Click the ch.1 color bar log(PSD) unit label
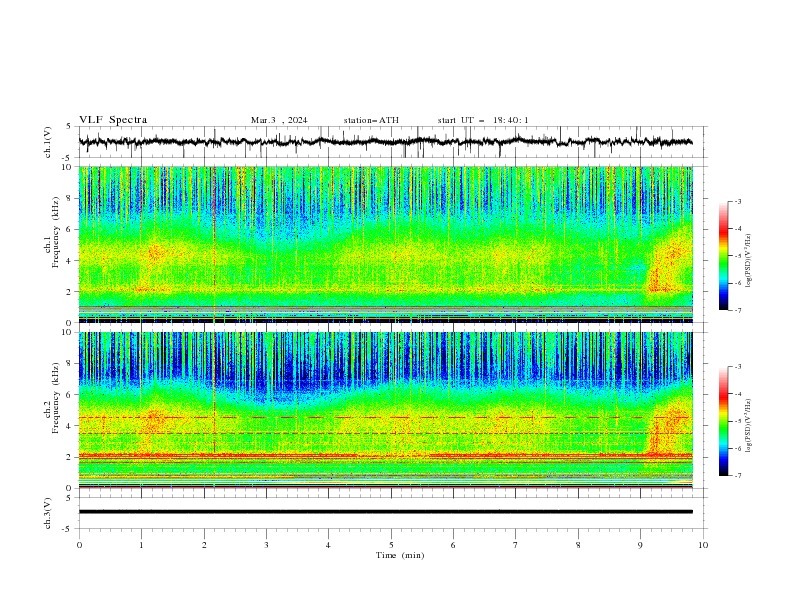This screenshot has width=792, height=612. [x=749, y=261]
